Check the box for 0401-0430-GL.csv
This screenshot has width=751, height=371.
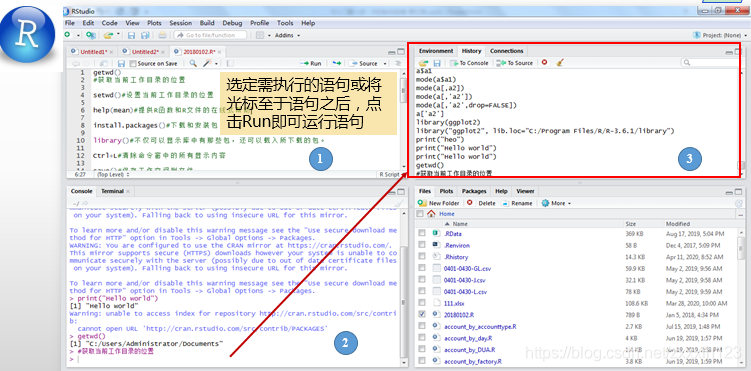pyautogui.click(x=421, y=268)
